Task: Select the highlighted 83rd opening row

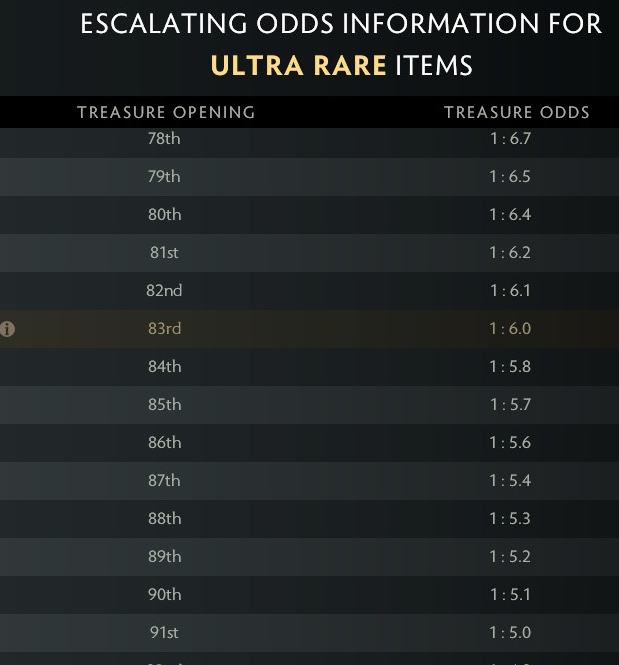Action: point(310,329)
